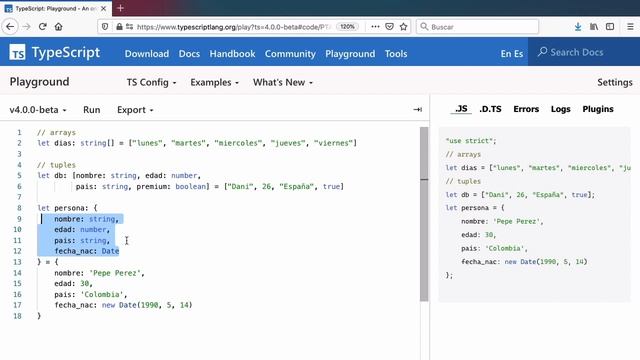Screen dimensions: 640x360
Task: Click "nombre: 'Pepe Perez'," on line 14
Action: pyautogui.click(x=99, y=273)
